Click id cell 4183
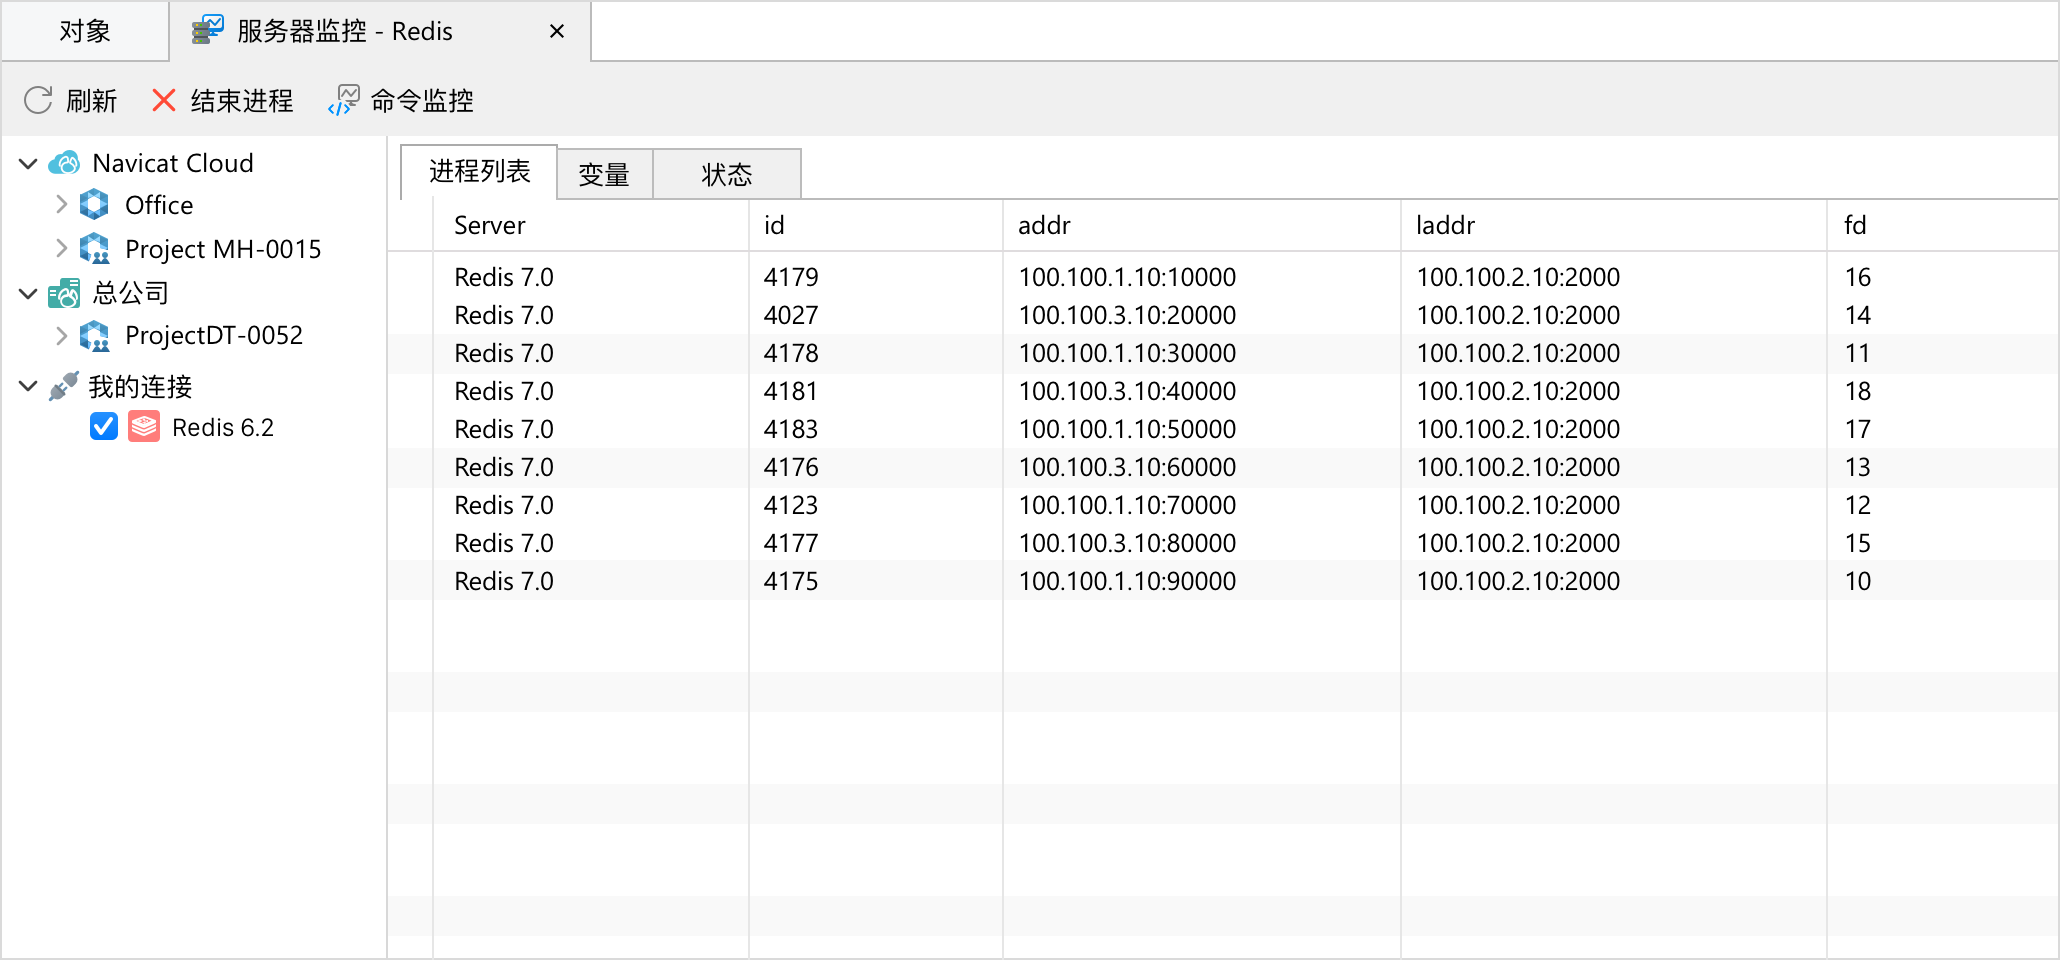The image size is (2060, 960). (791, 429)
